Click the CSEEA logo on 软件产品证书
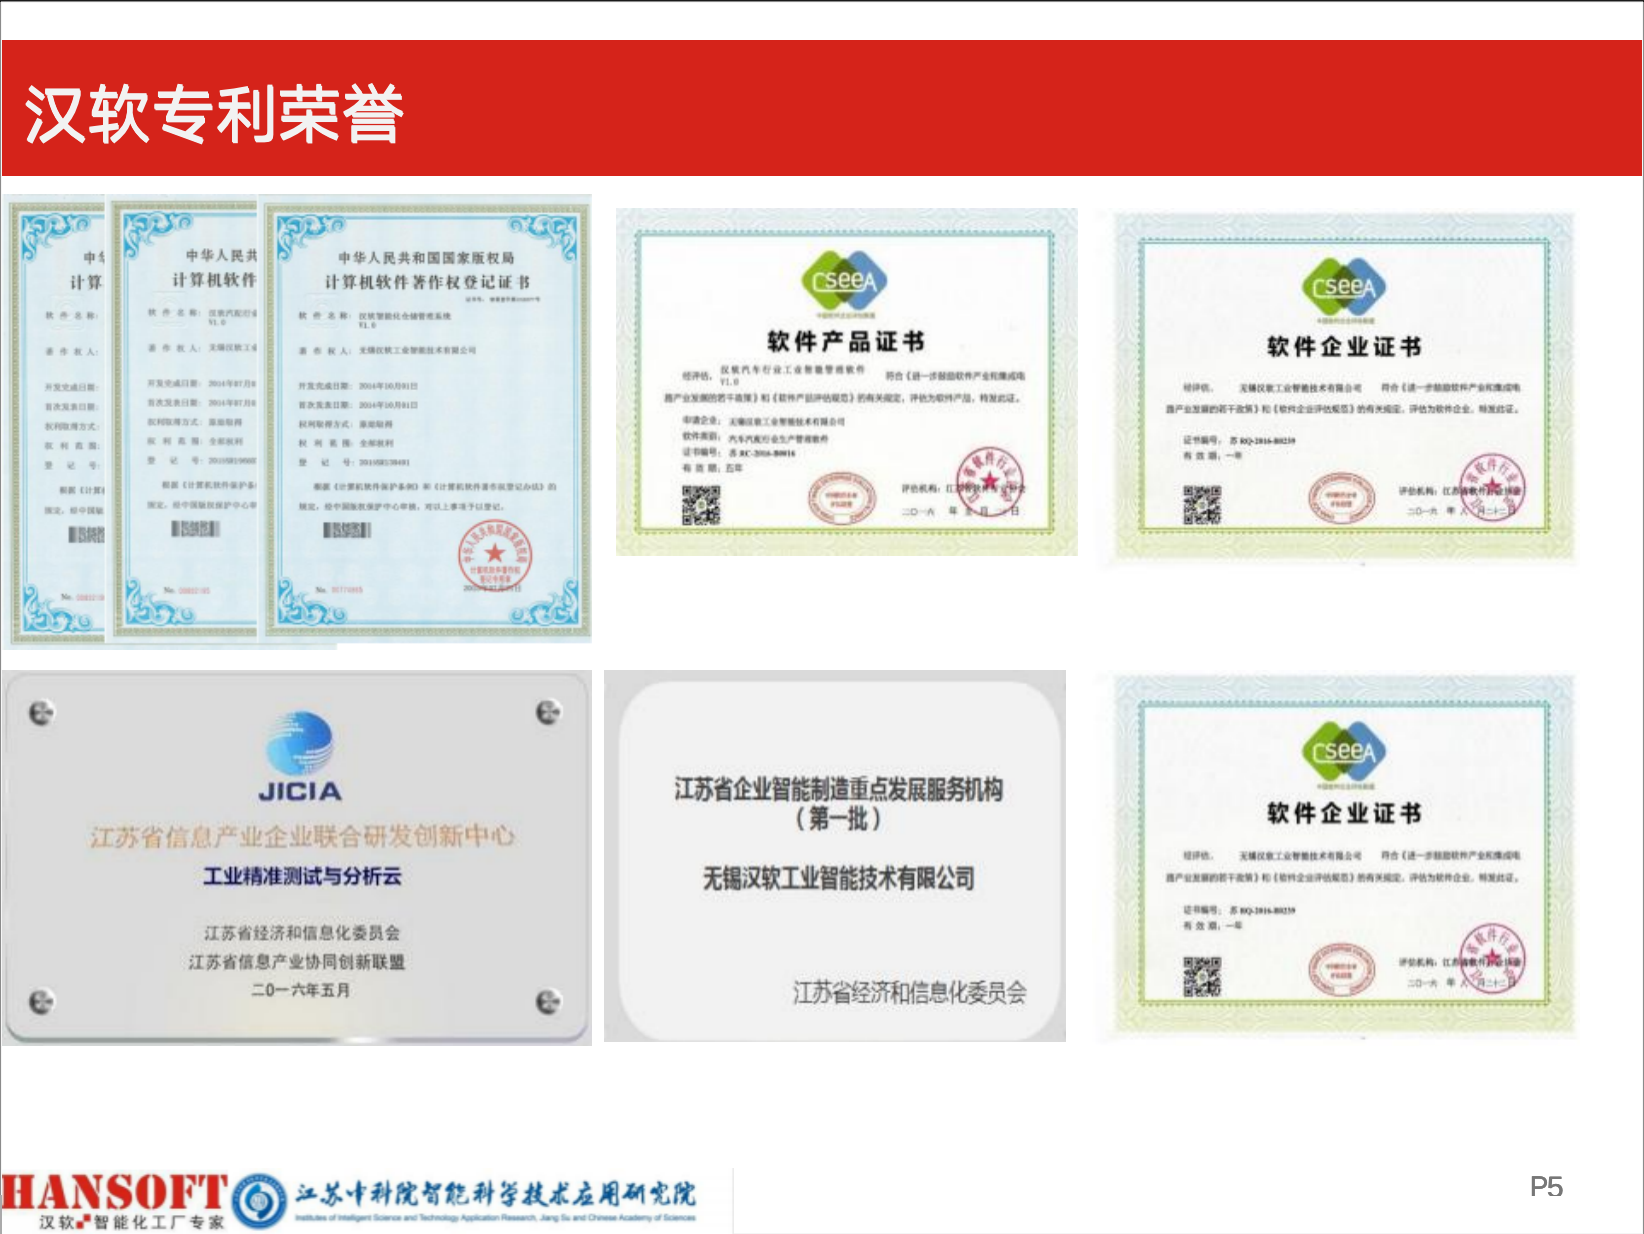1644x1234 pixels. [845, 281]
